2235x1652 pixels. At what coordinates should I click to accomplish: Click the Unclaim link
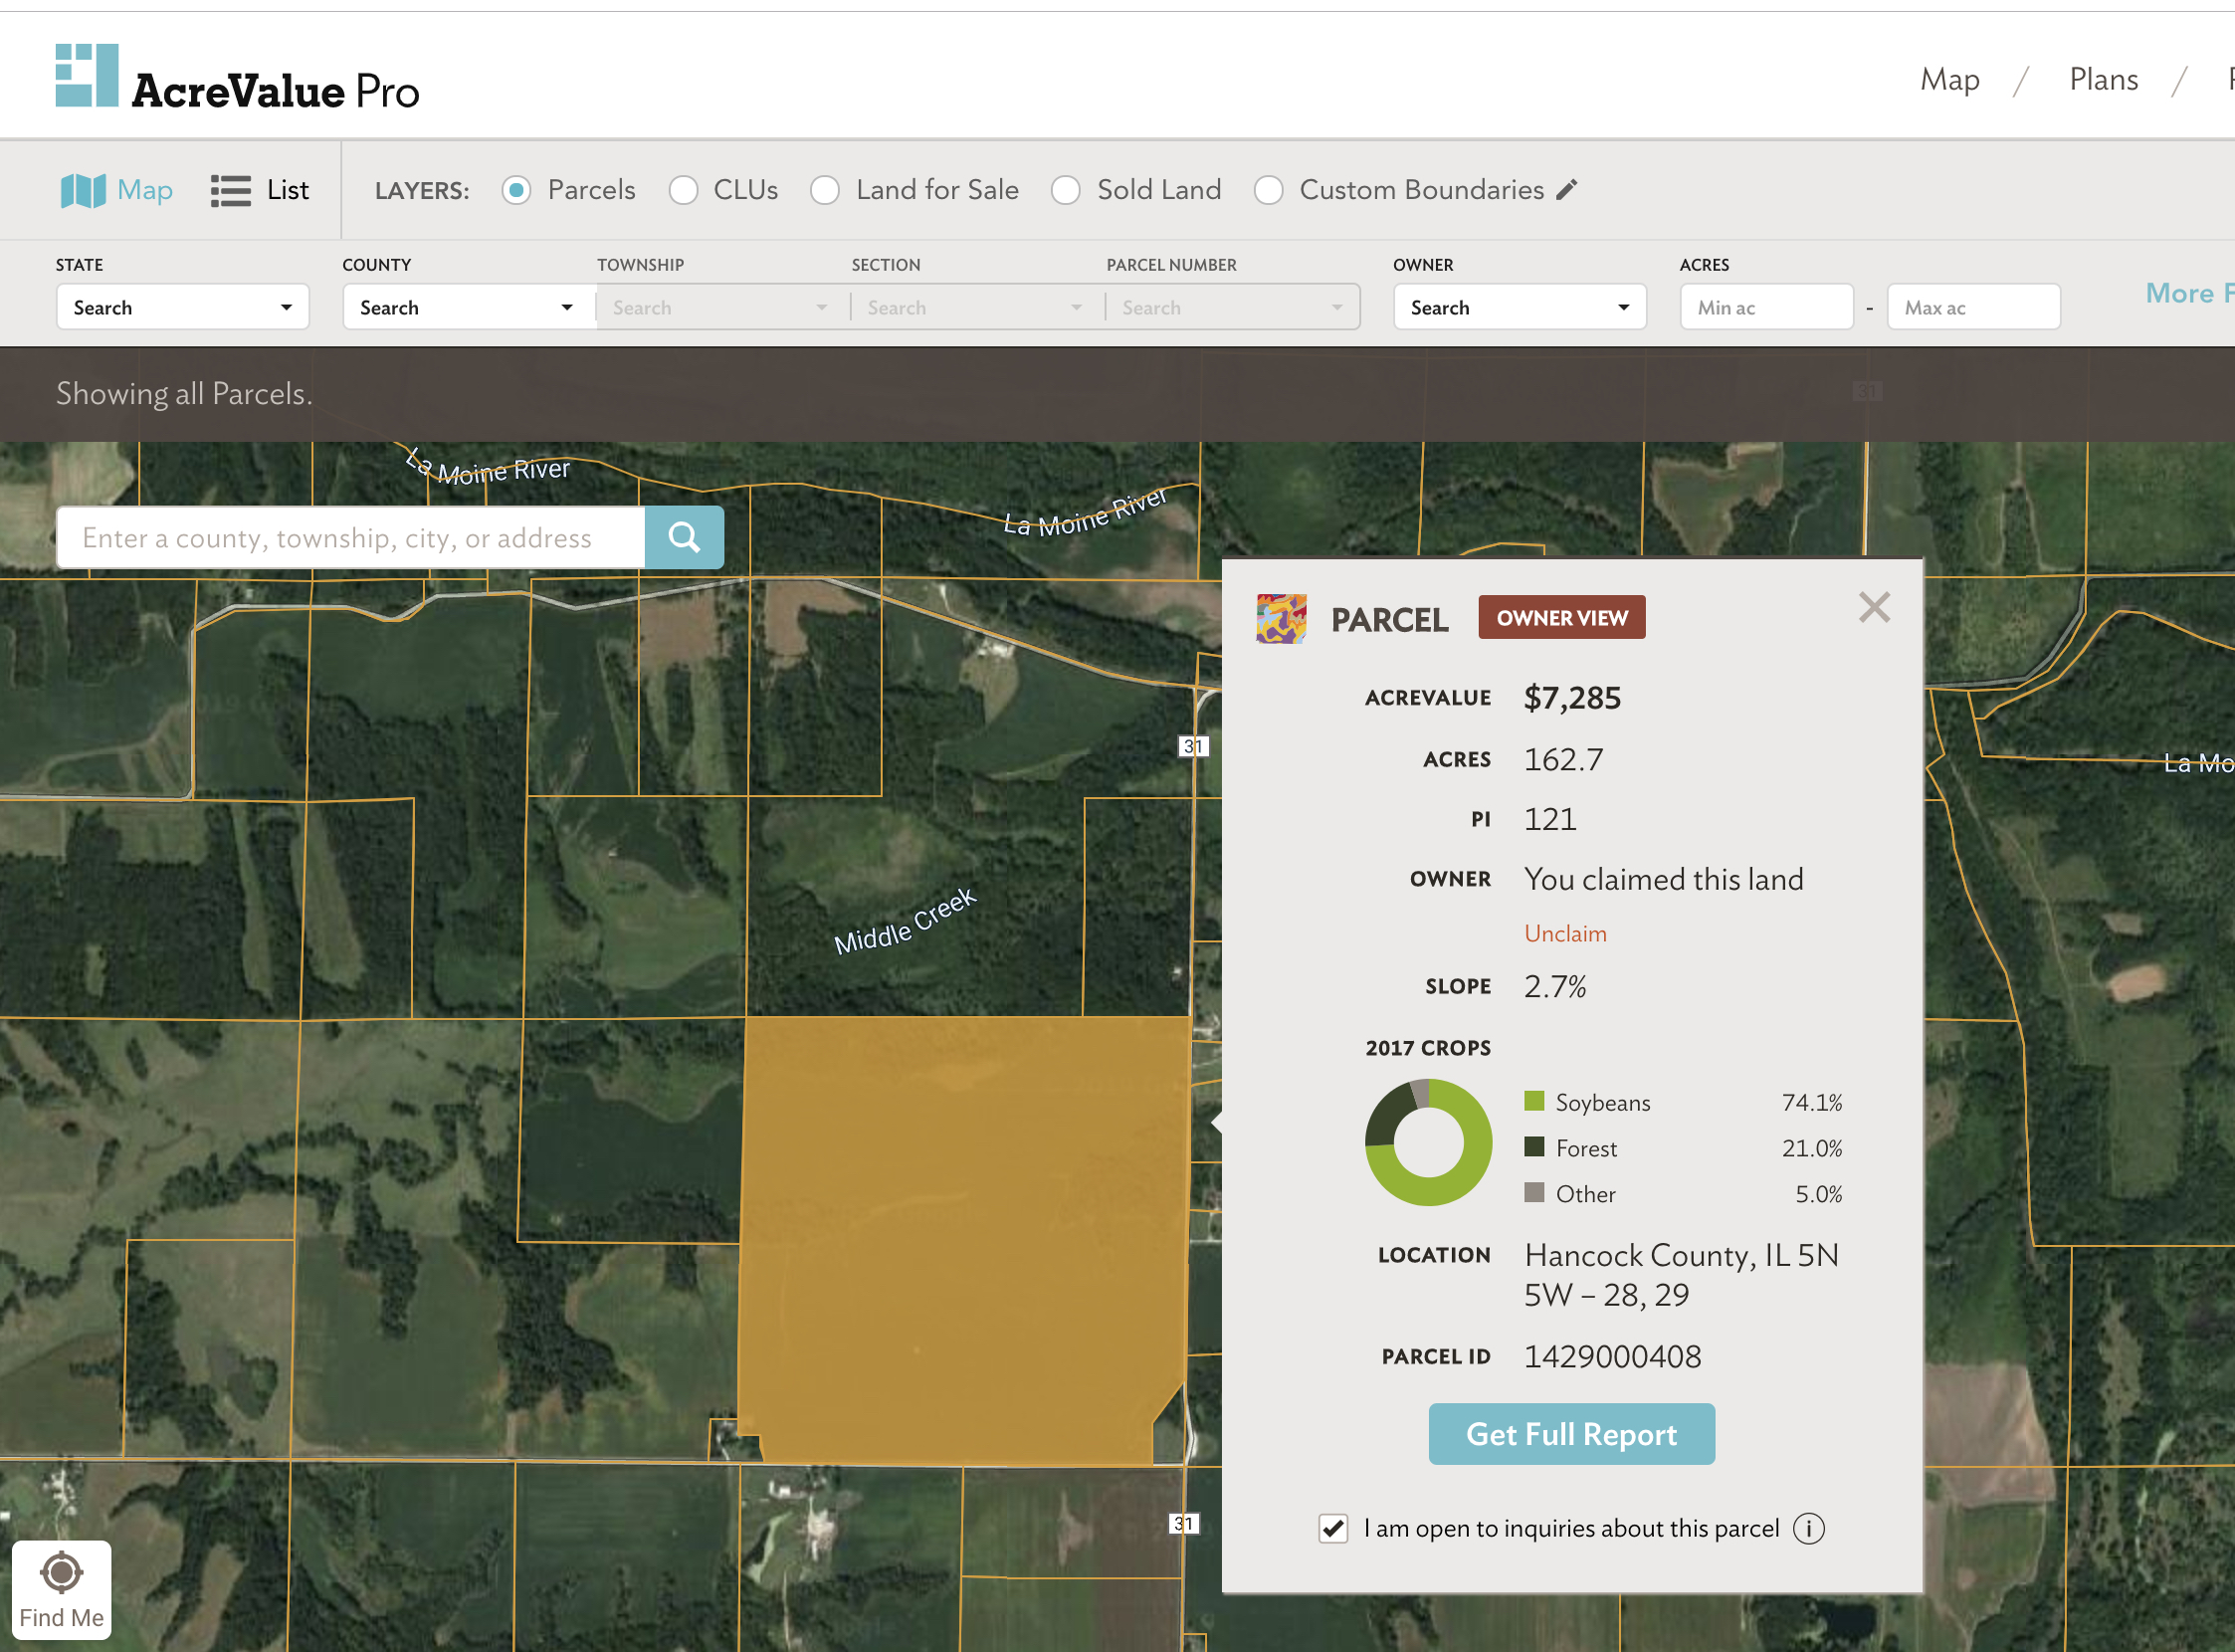pos(1565,933)
